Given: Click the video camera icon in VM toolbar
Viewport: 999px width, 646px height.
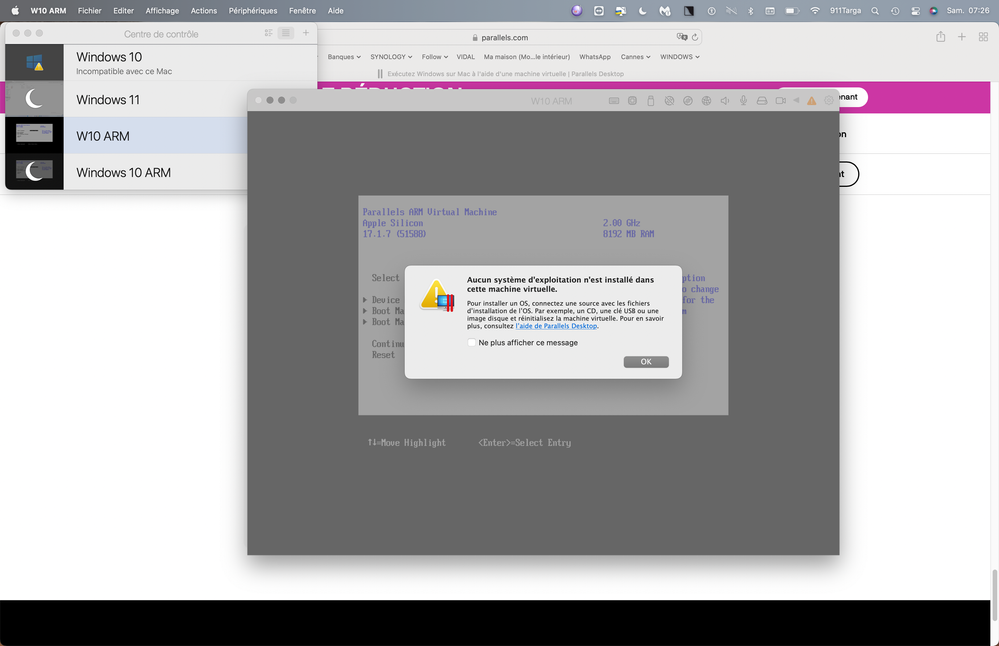Looking at the screenshot, I should (780, 100).
